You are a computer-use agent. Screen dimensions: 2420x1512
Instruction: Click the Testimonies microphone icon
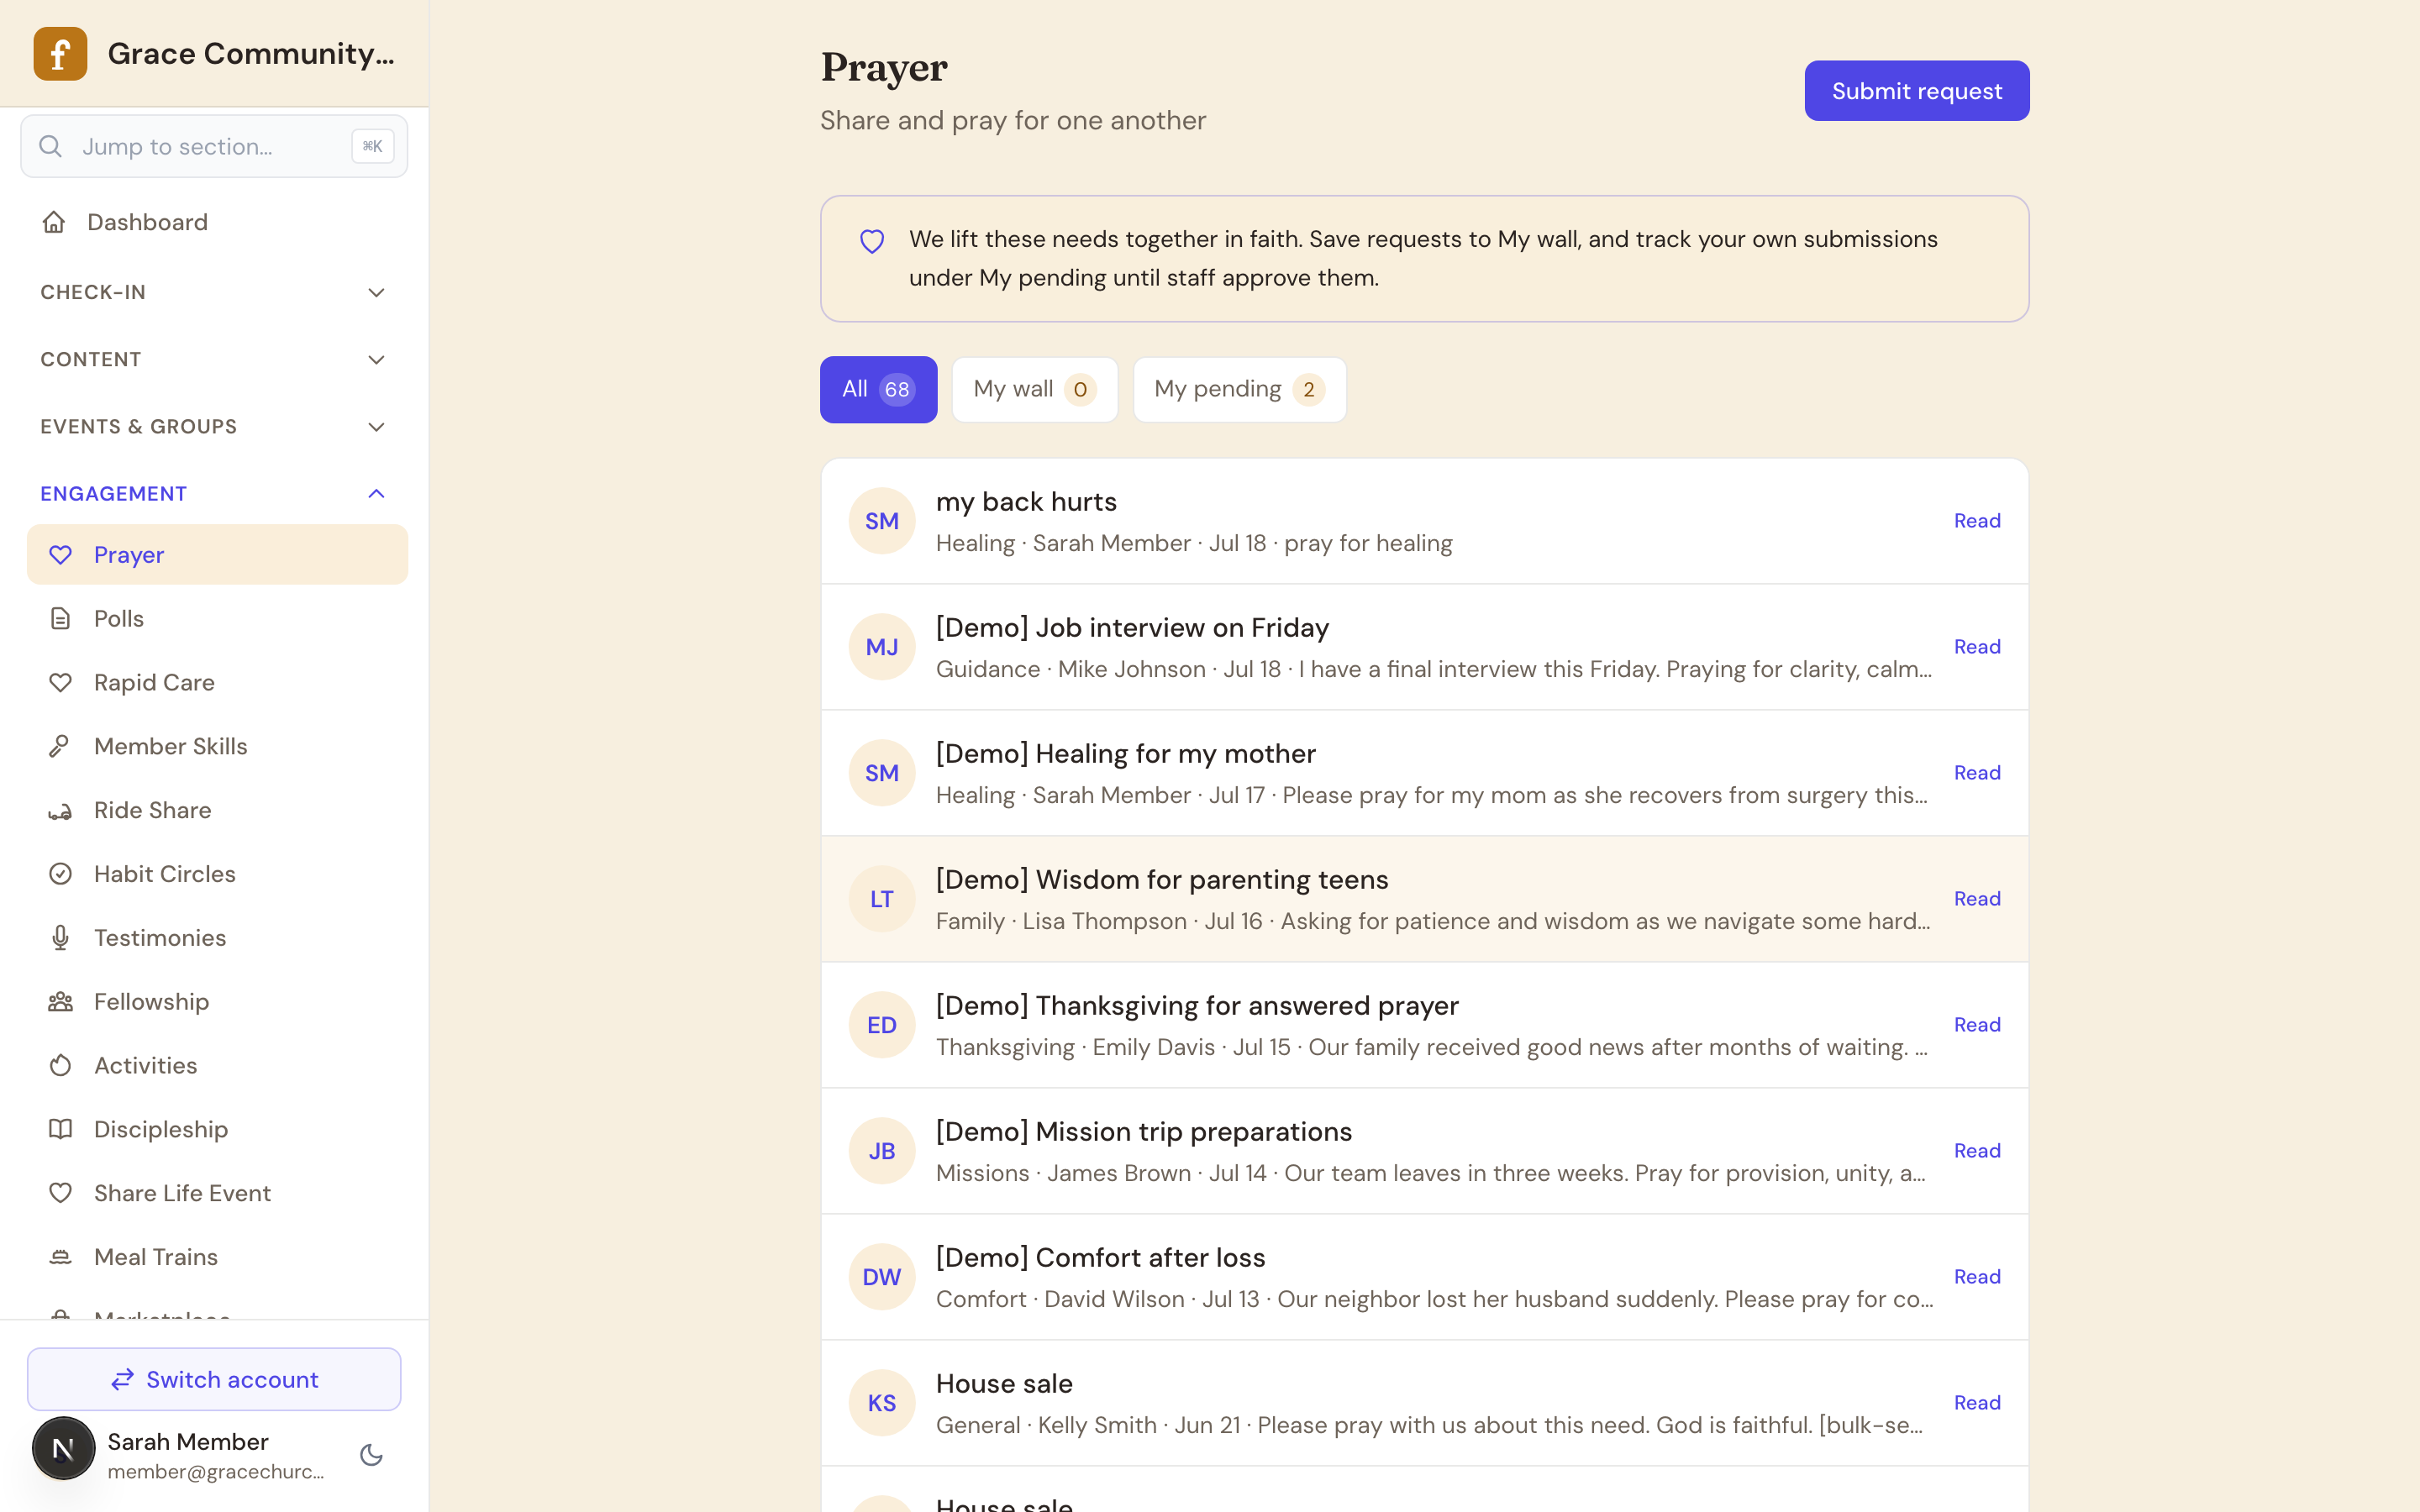click(x=61, y=938)
